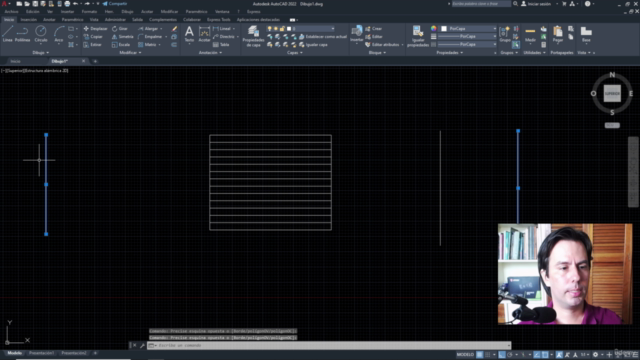Open Propiedades de capa
This screenshot has width=640, height=360.
(253, 36)
